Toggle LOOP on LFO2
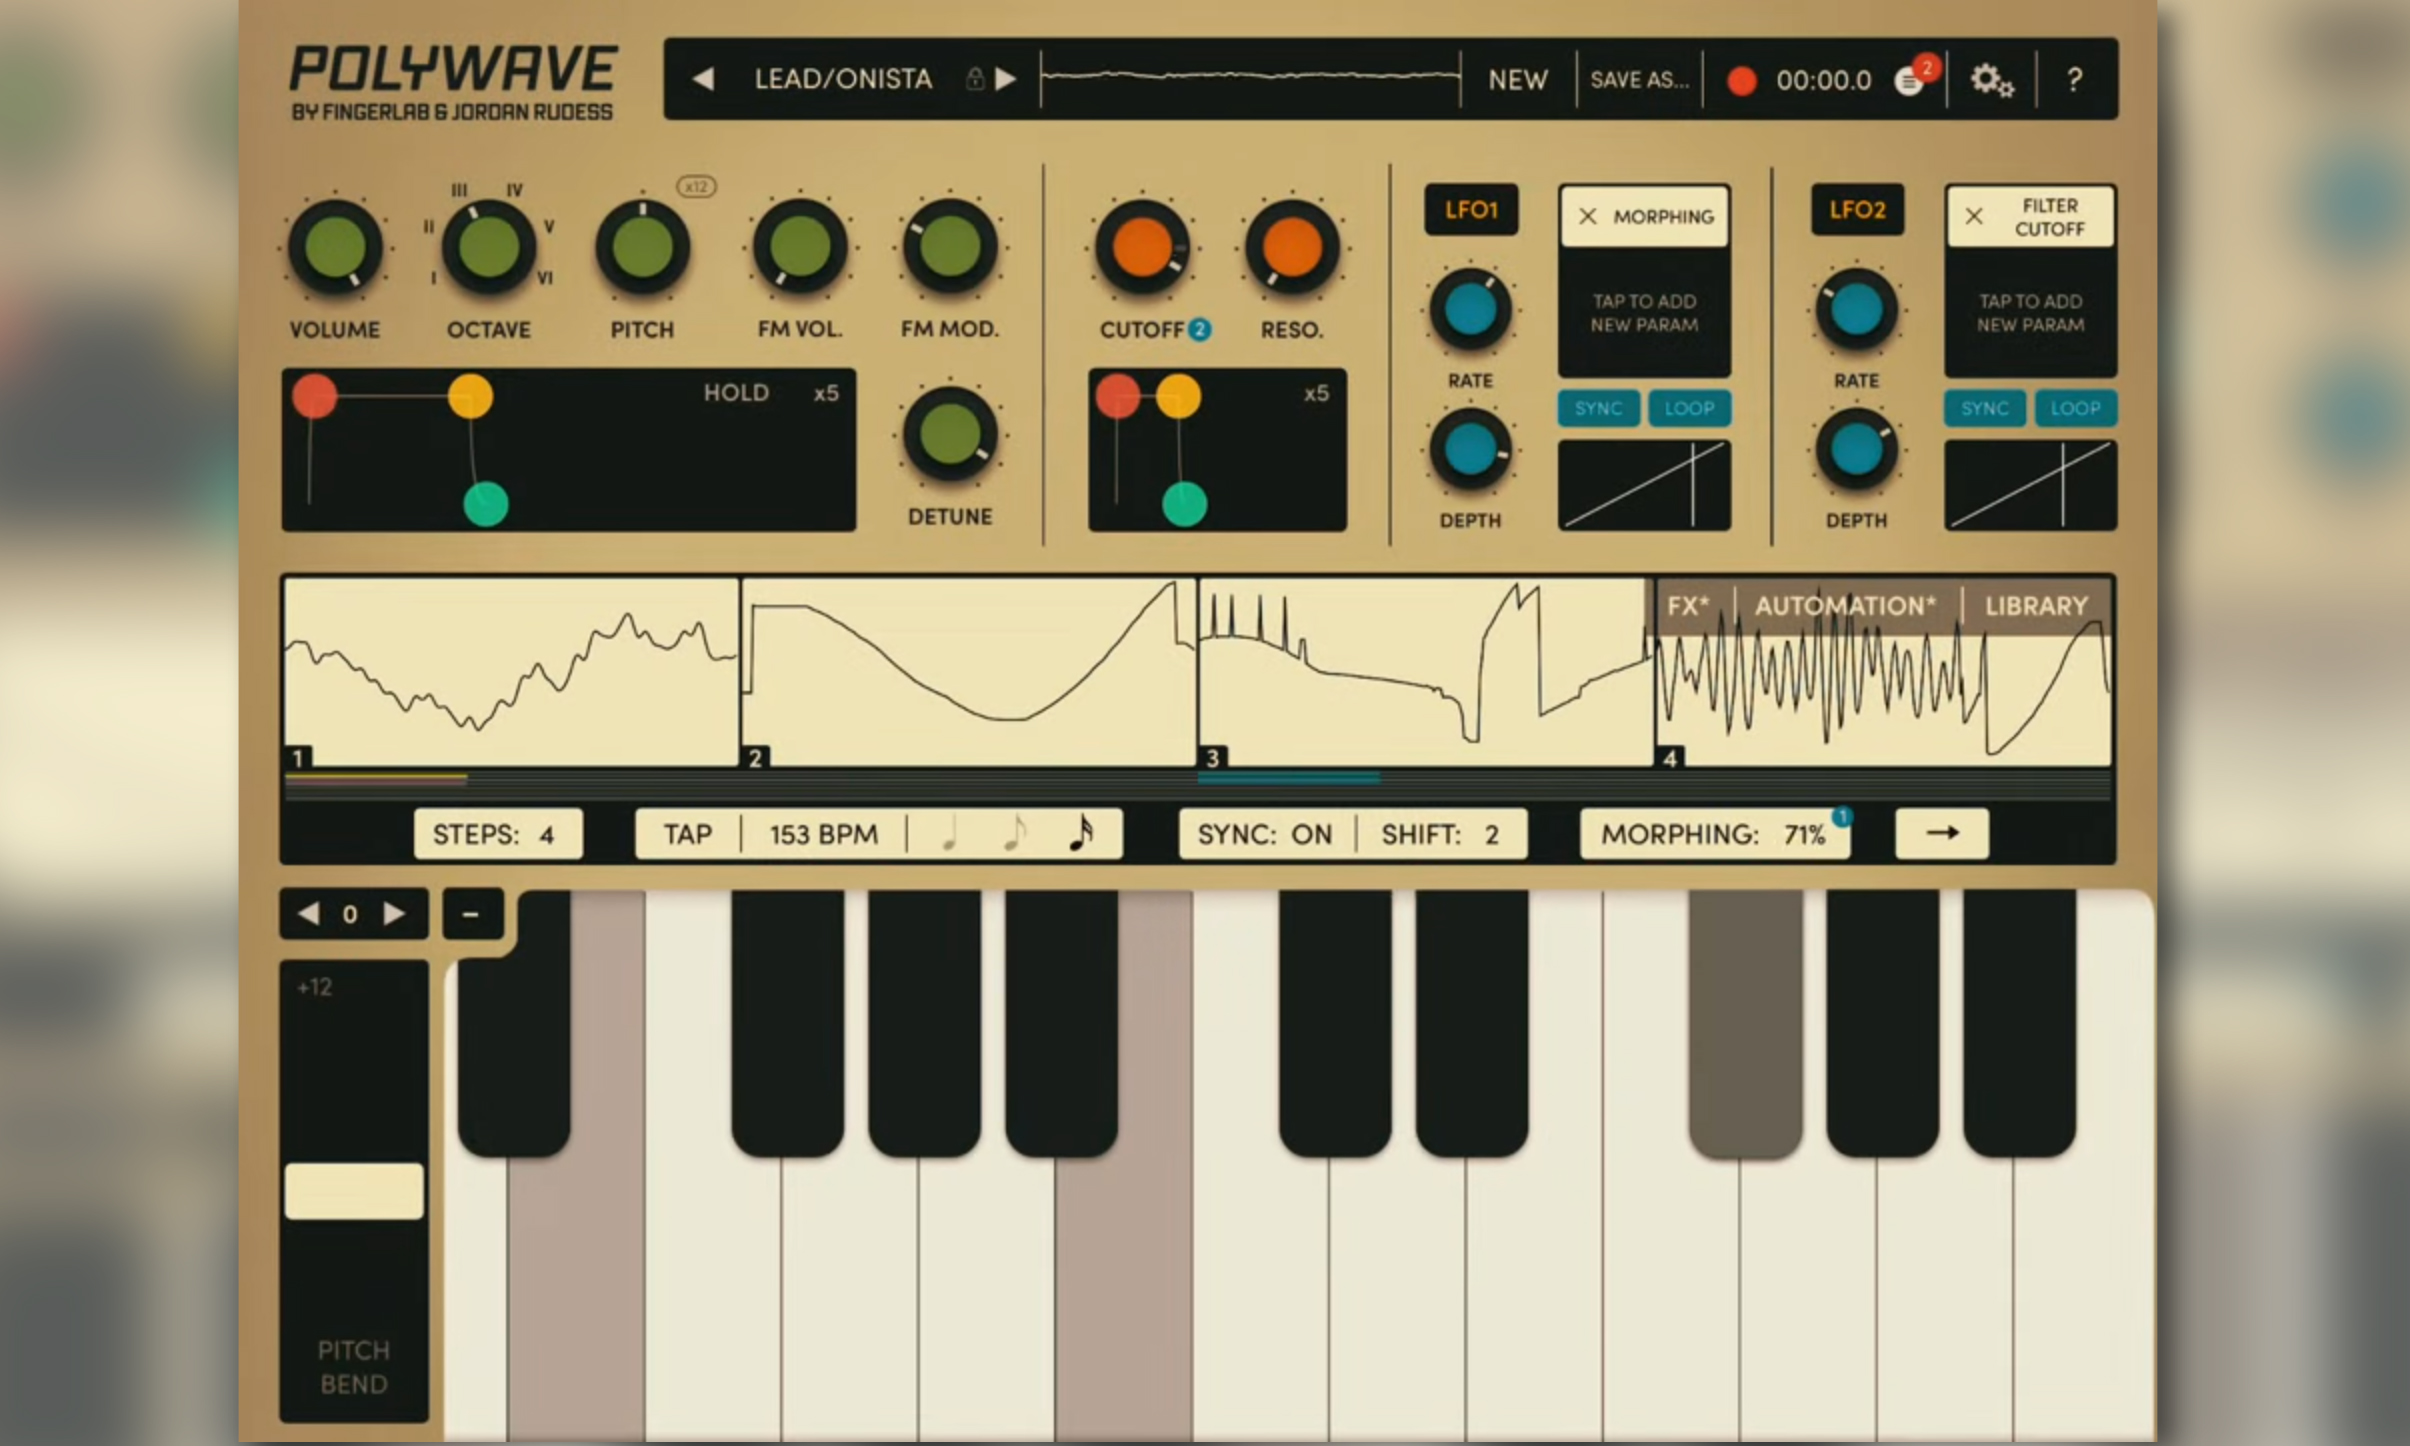This screenshot has height=1446, width=2410. [x=2075, y=407]
